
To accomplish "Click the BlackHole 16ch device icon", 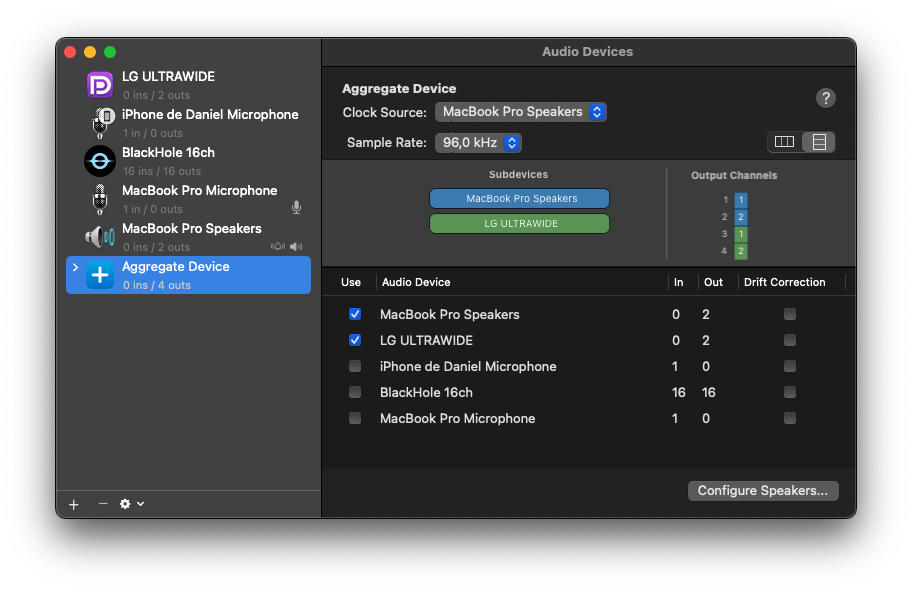I will tap(100, 161).
